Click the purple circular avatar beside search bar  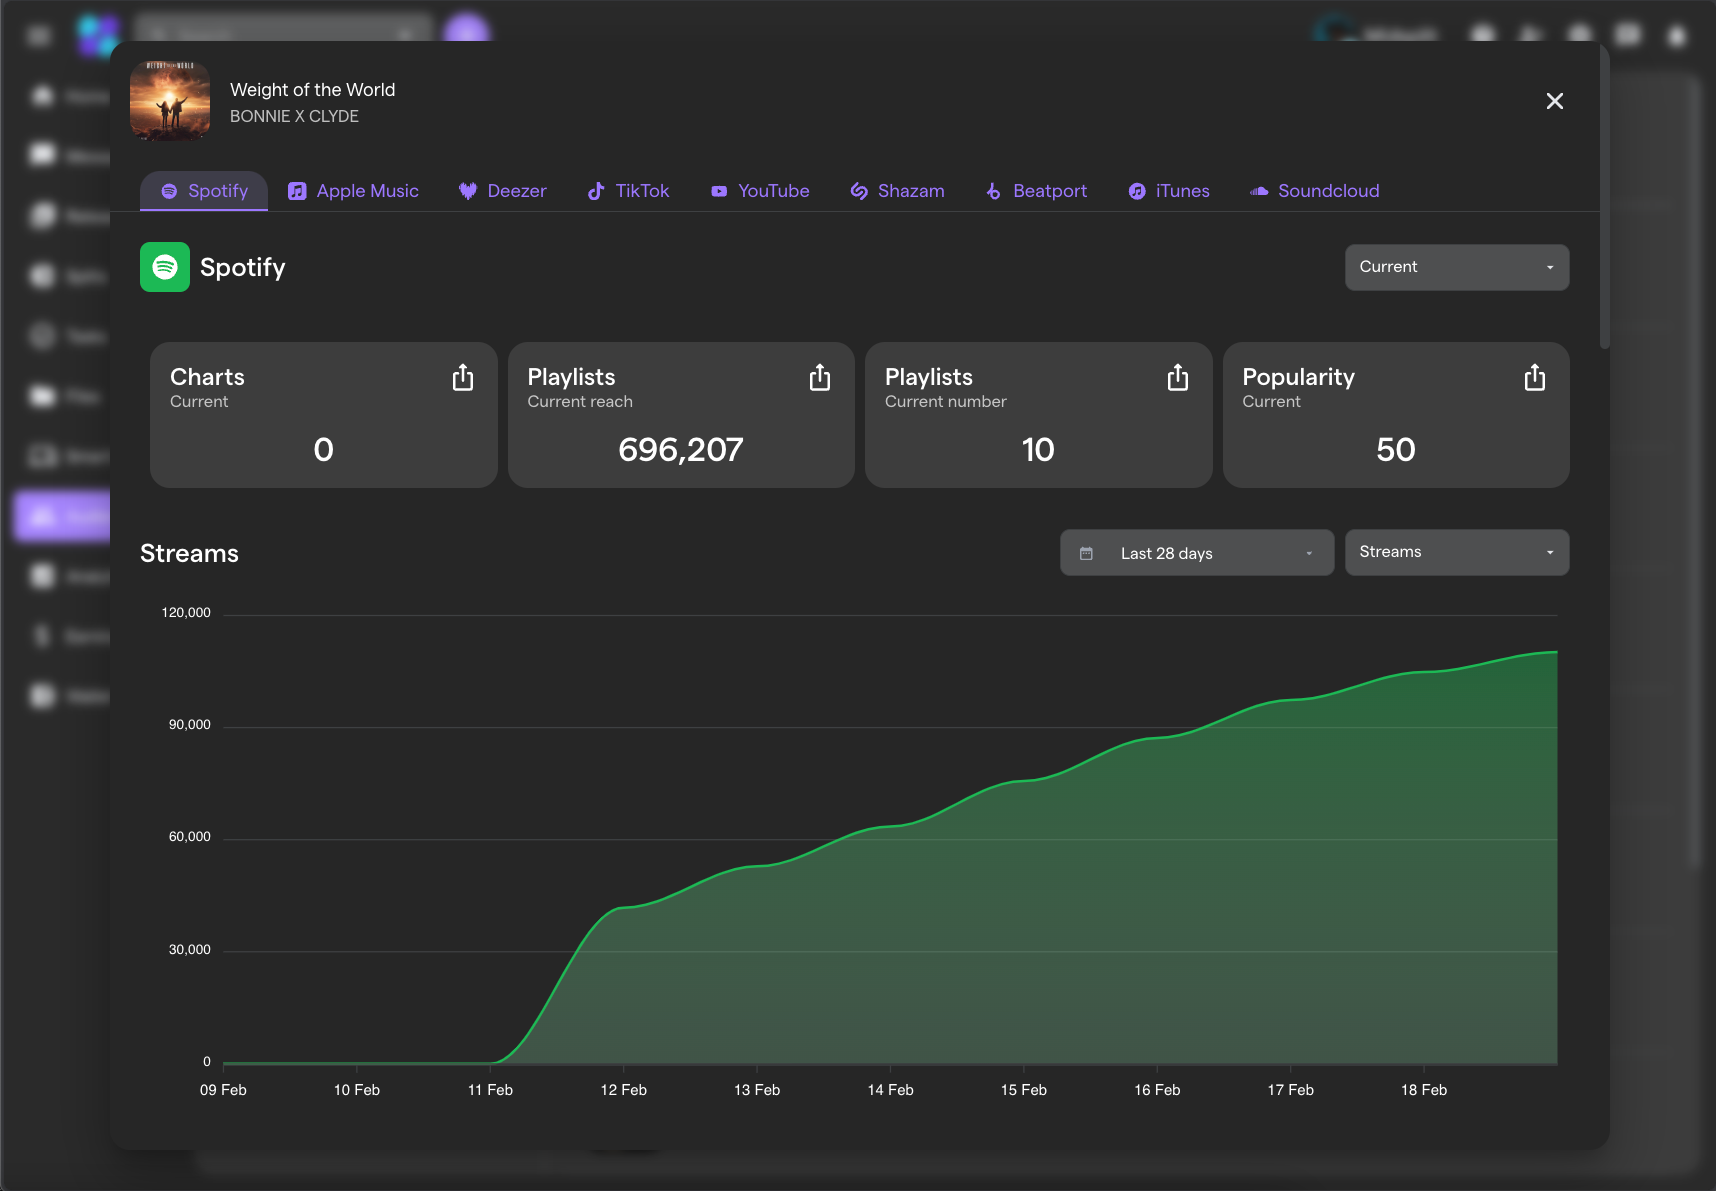[467, 27]
